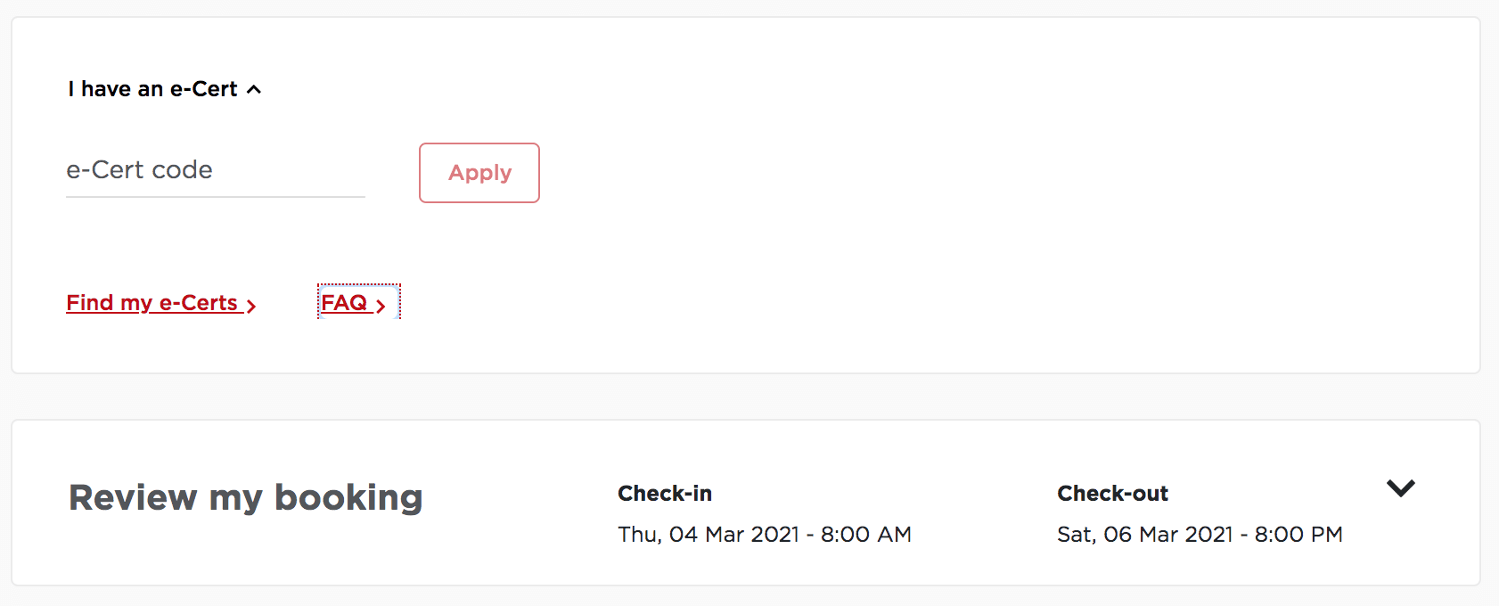Select the check-in date Thu, 04 Mar 2021

pyautogui.click(x=708, y=535)
